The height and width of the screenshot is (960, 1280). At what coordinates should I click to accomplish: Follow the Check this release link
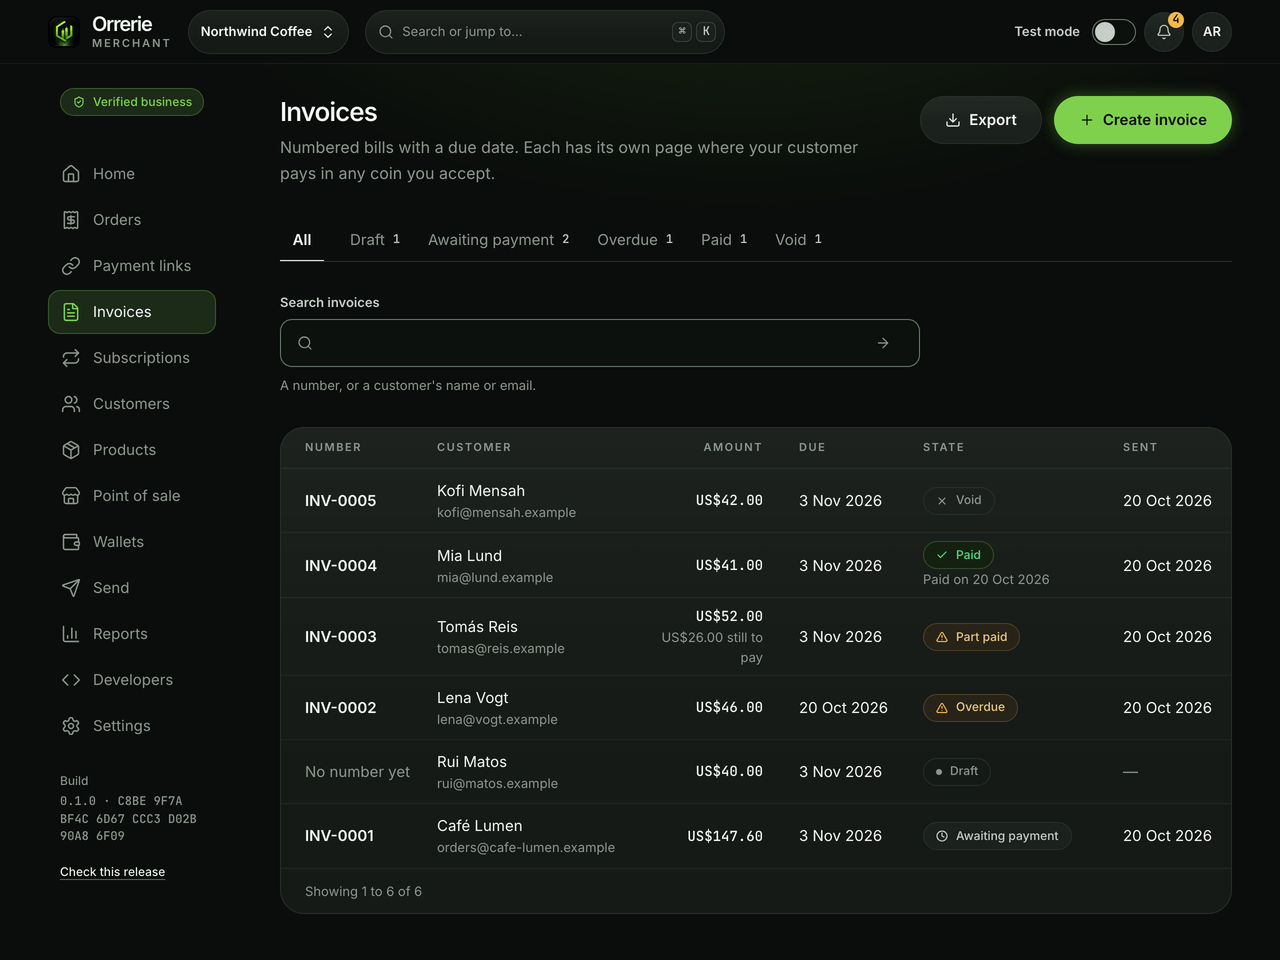pyautogui.click(x=112, y=872)
